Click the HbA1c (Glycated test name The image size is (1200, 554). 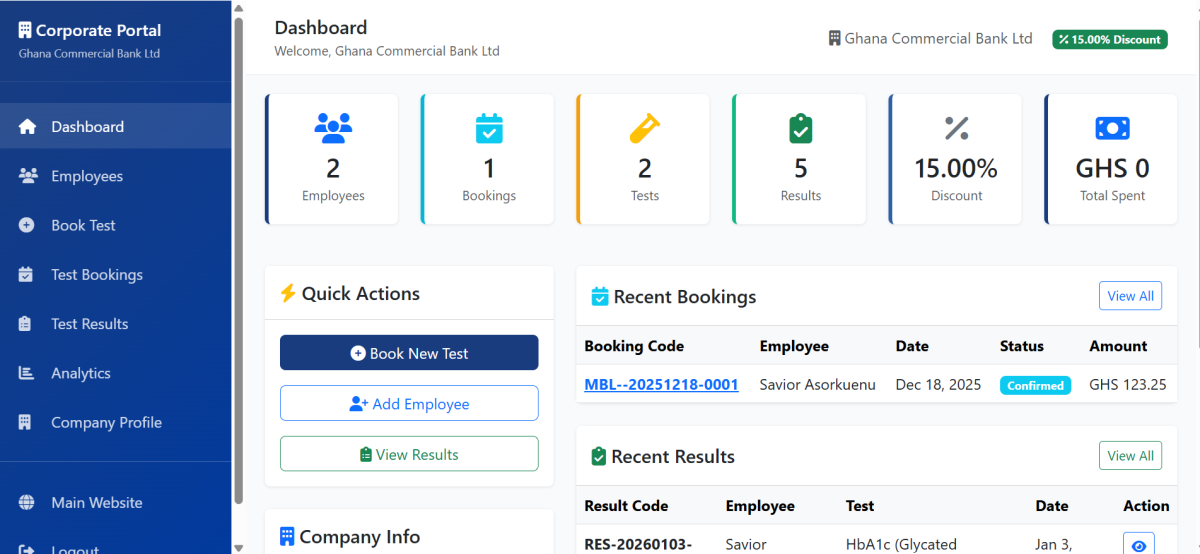click(901, 545)
